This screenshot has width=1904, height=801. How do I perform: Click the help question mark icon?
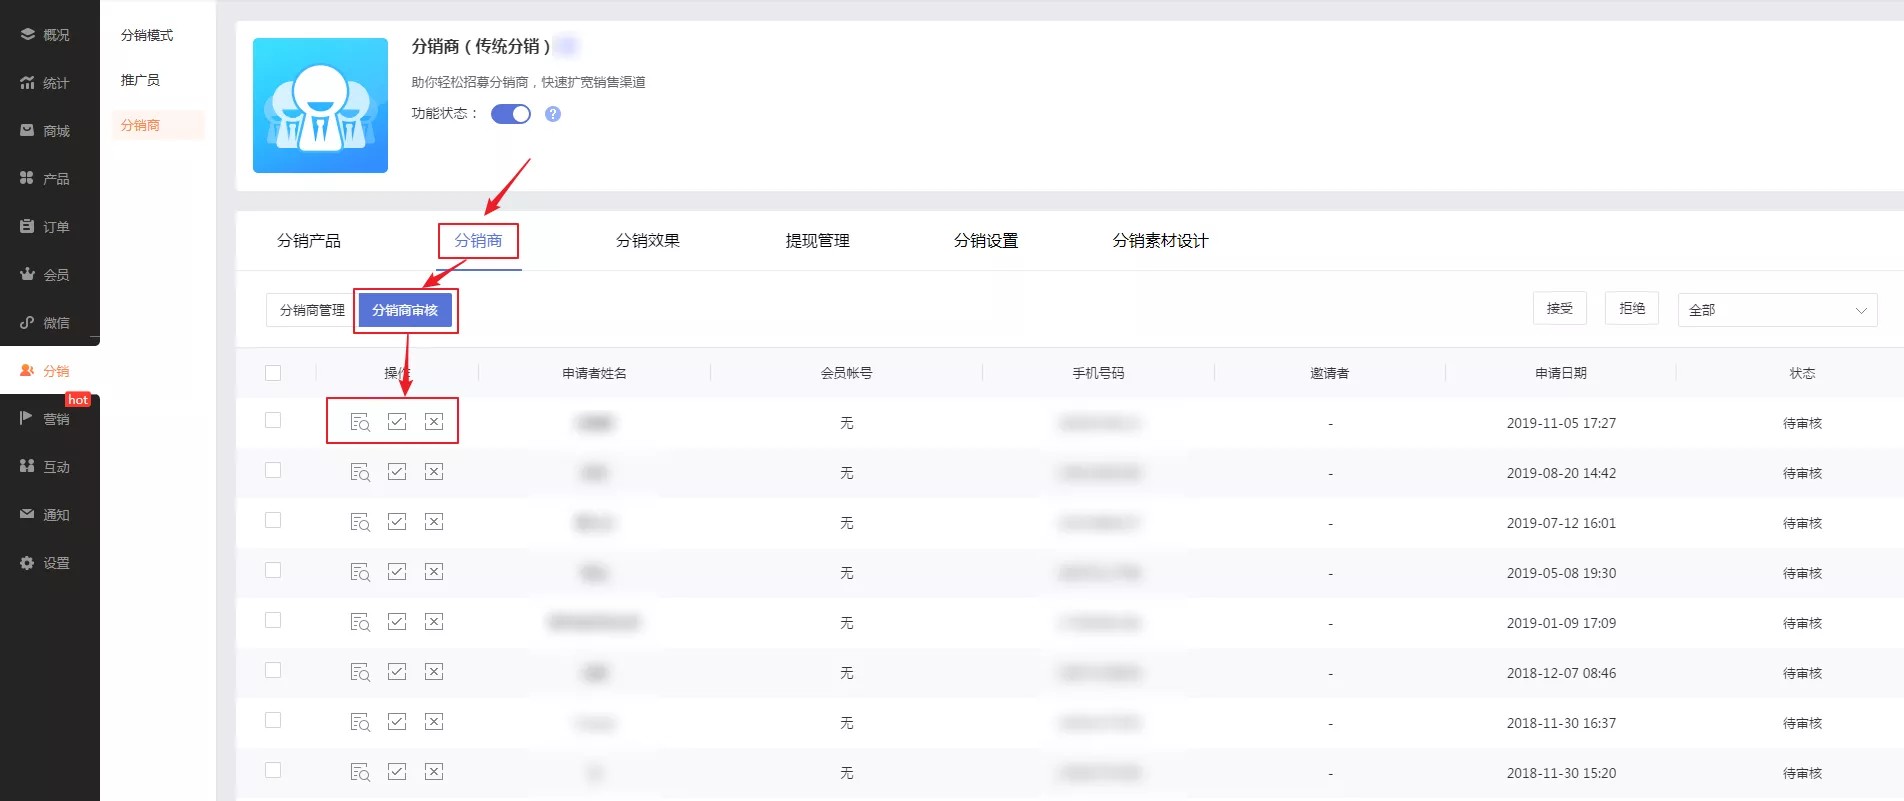[553, 114]
